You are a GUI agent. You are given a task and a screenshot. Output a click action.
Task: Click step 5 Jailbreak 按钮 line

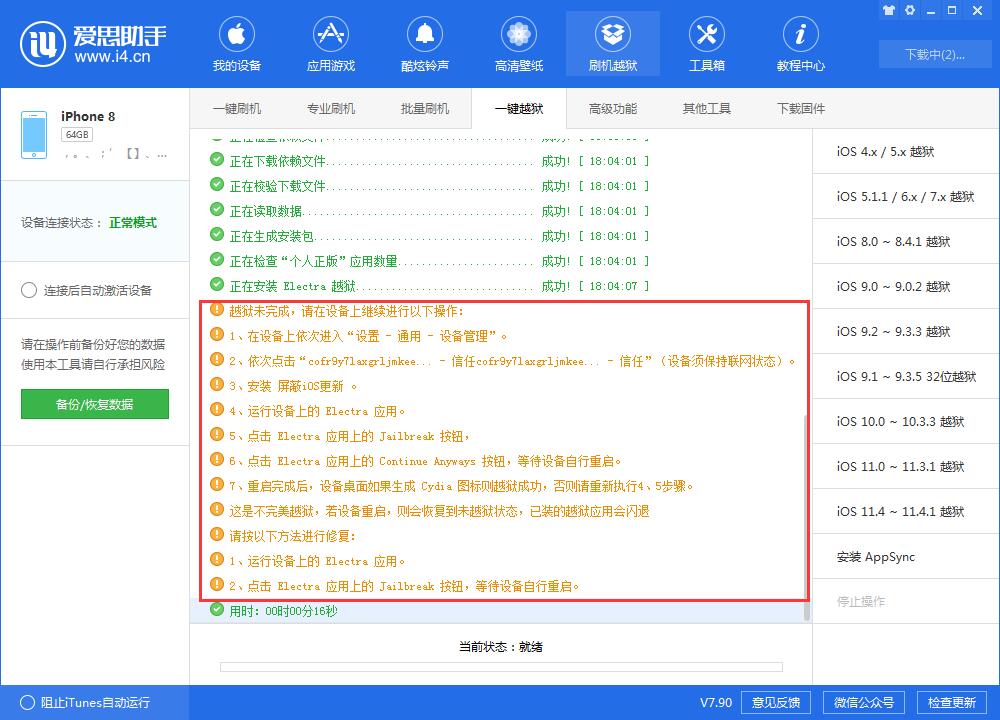point(340,436)
